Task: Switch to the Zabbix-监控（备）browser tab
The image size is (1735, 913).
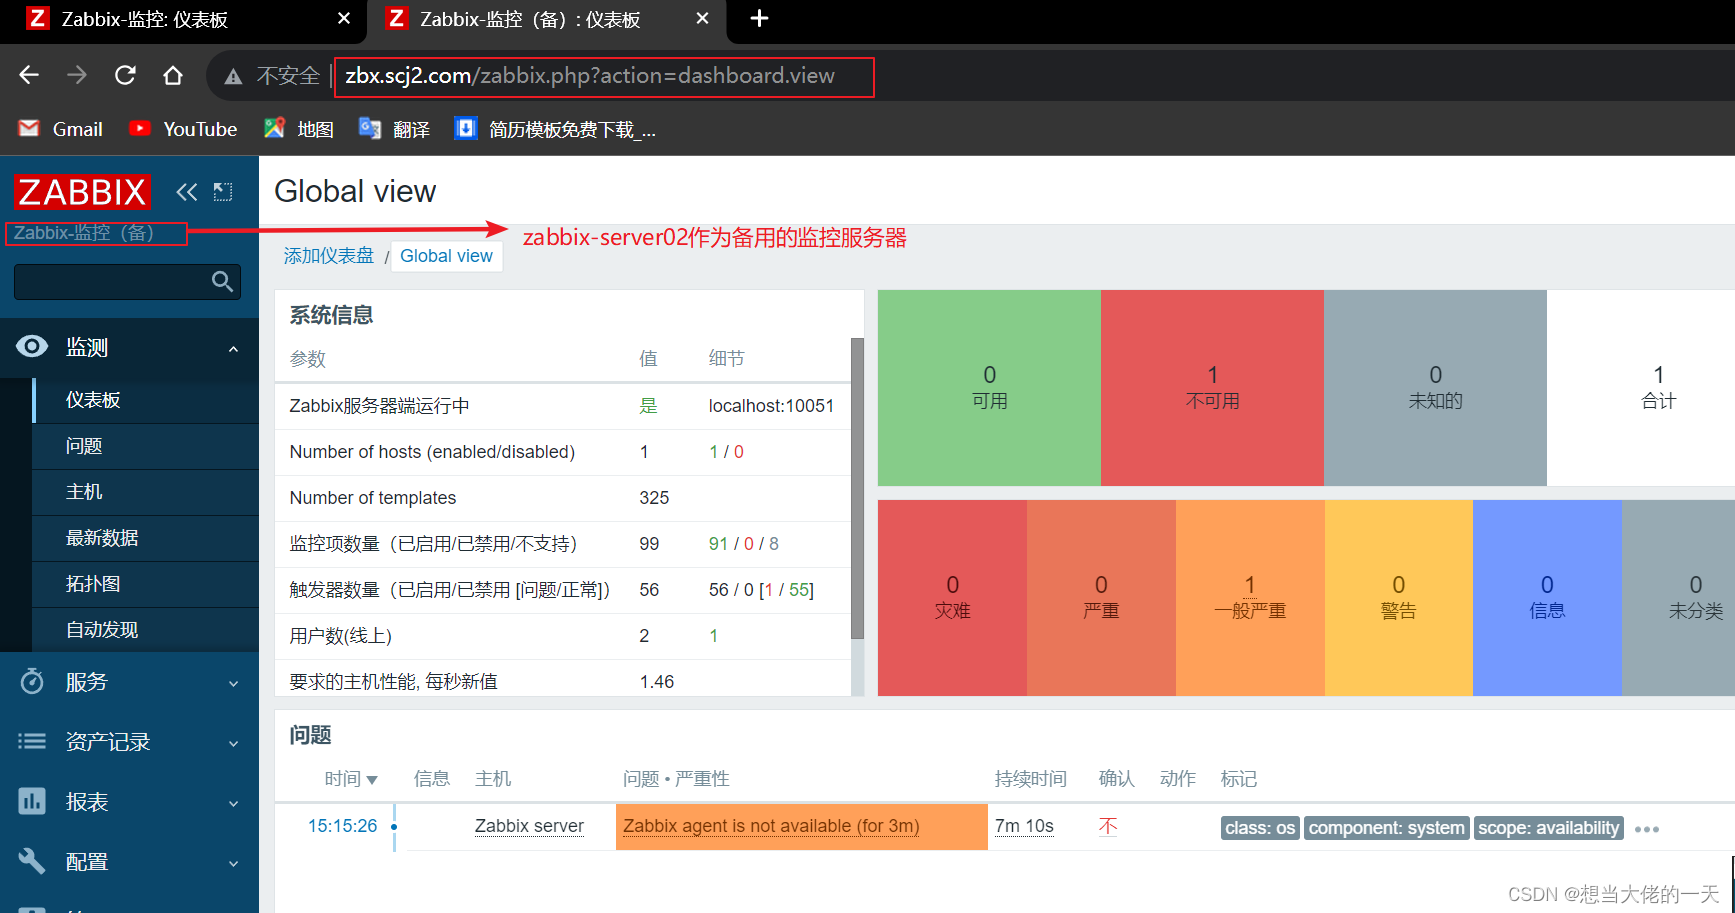Action: pos(546,20)
